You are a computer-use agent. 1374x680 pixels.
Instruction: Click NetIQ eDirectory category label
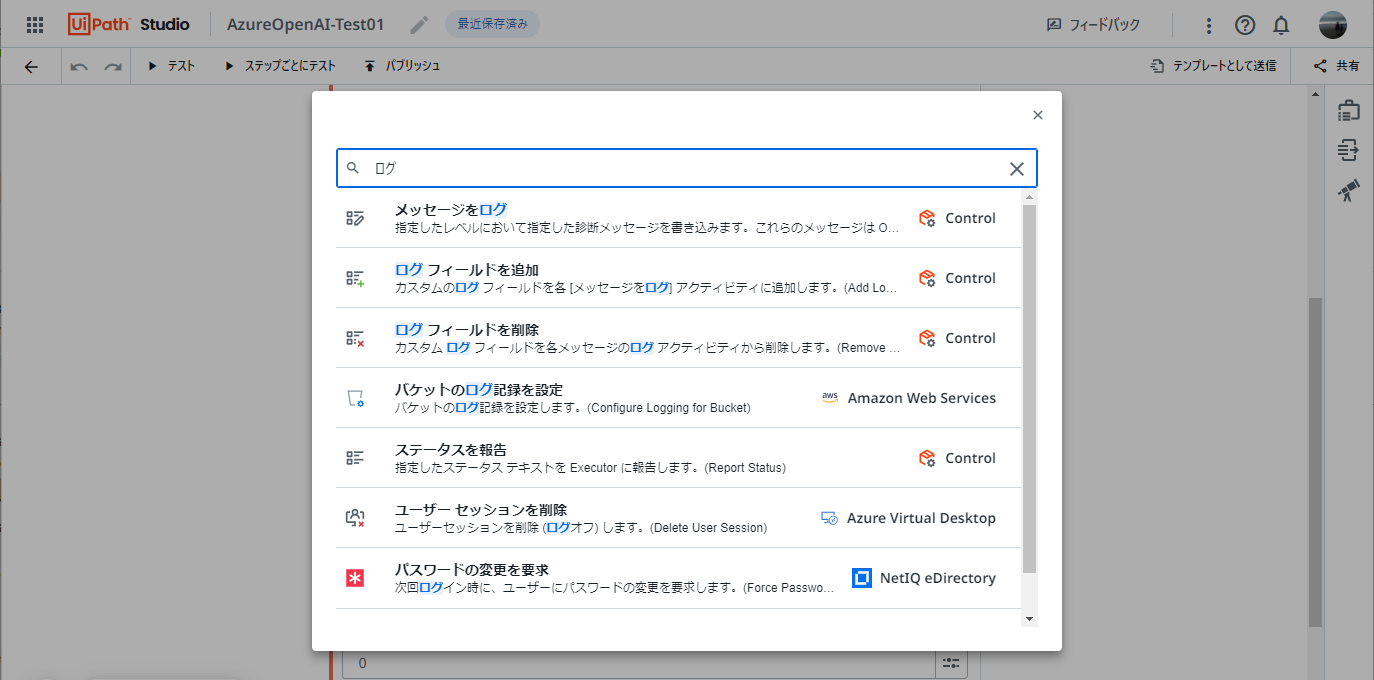pos(937,578)
